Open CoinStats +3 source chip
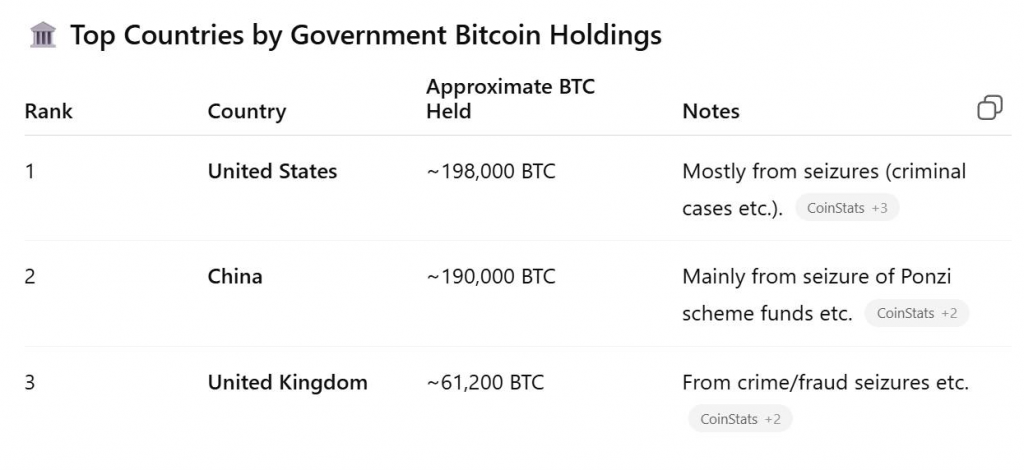 click(847, 208)
